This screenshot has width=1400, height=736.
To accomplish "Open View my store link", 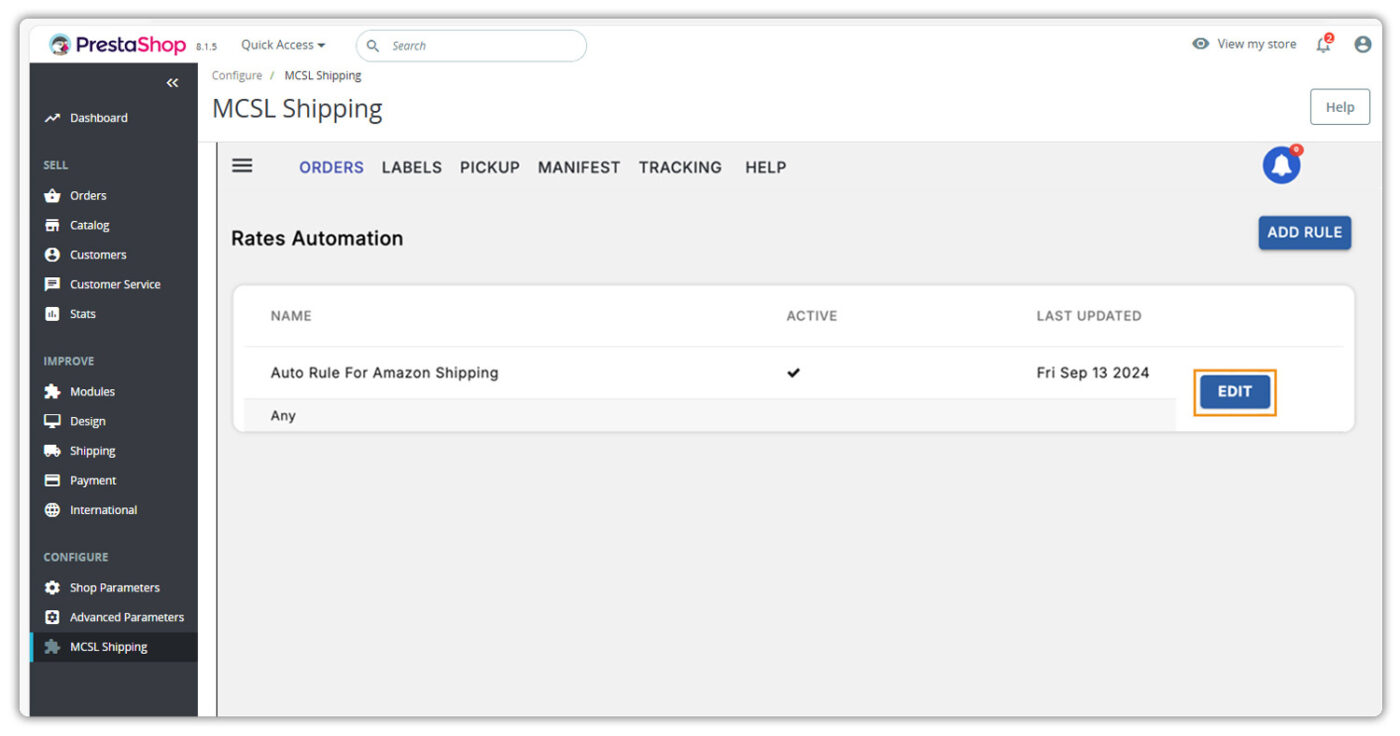I will coord(1256,44).
